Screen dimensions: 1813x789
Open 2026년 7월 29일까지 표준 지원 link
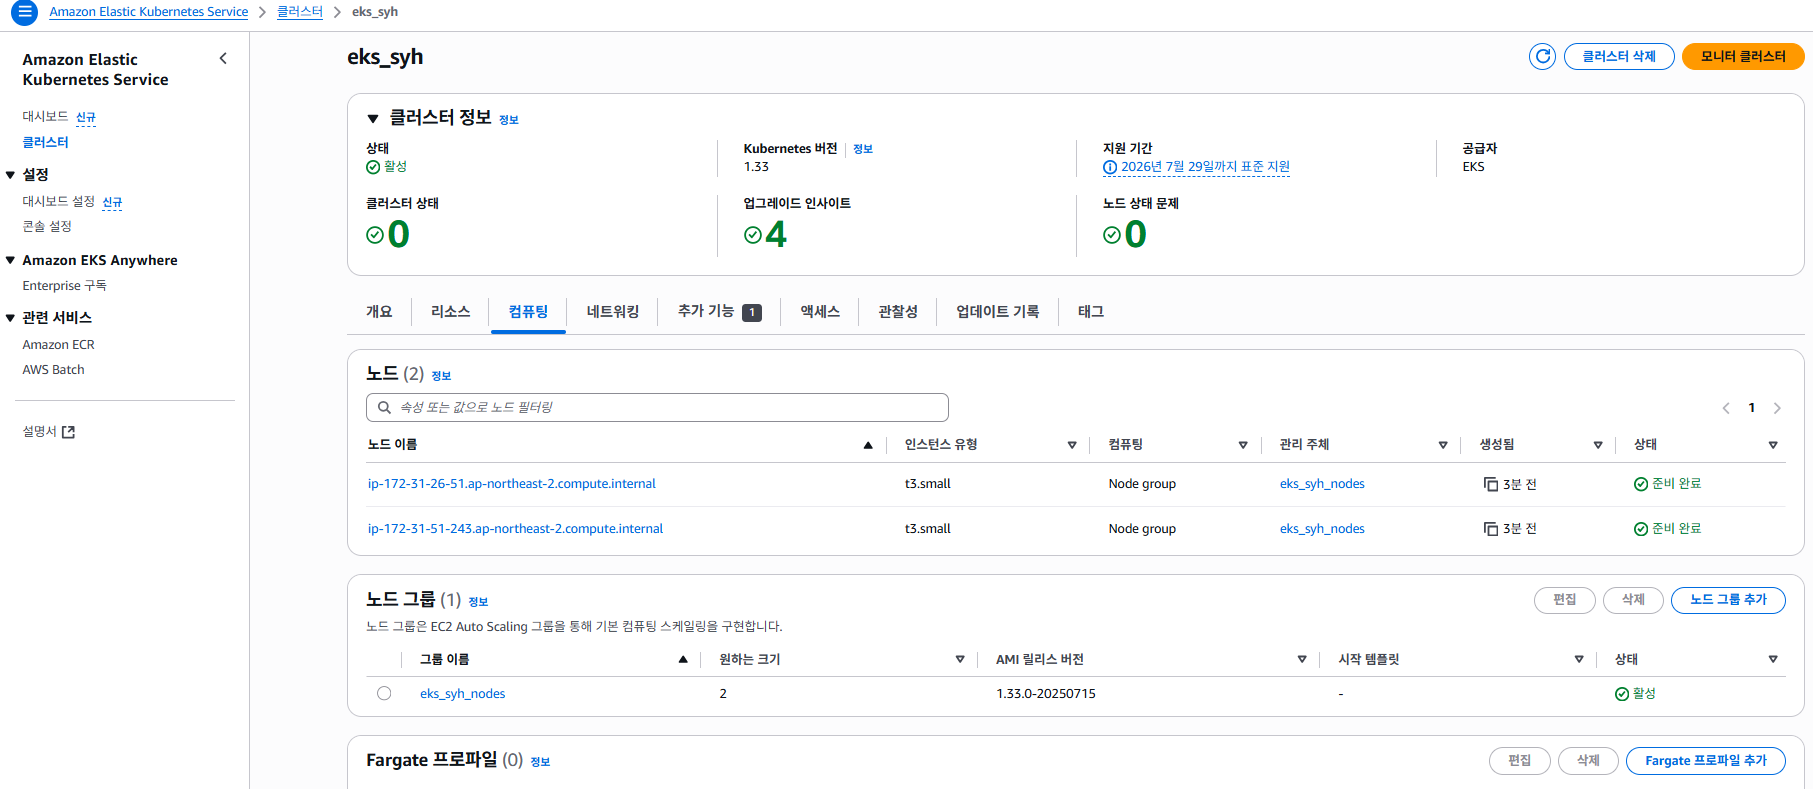[1205, 167]
